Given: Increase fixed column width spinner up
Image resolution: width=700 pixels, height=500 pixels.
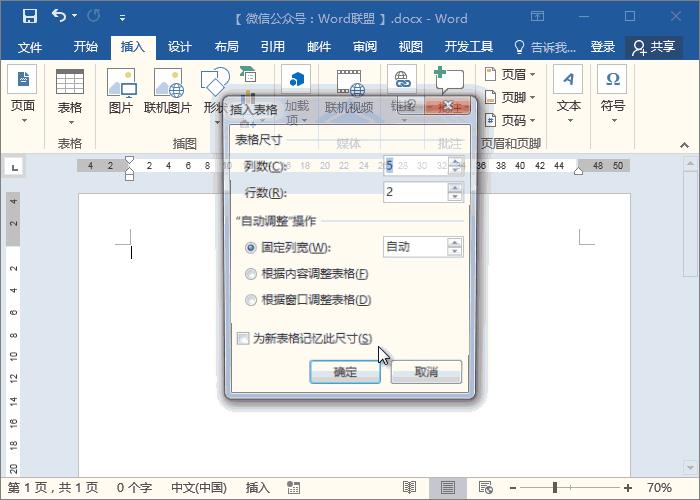Looking at the screenshot, I should tap(455, 242).
